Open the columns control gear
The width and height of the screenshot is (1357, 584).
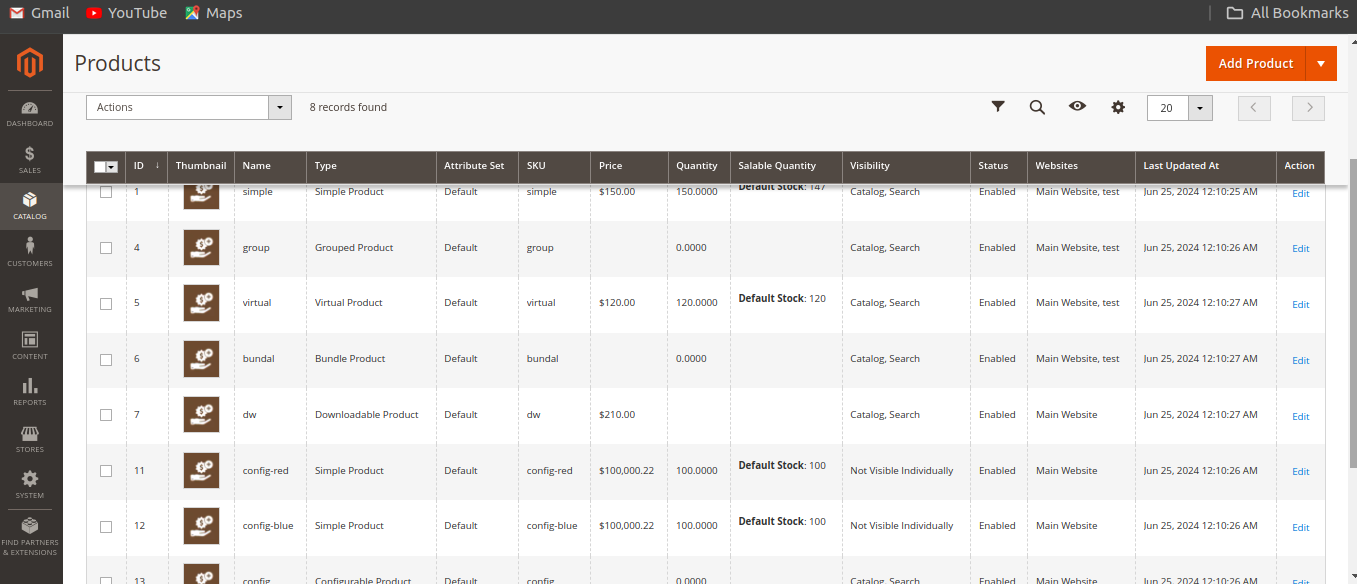point(1117,106)
